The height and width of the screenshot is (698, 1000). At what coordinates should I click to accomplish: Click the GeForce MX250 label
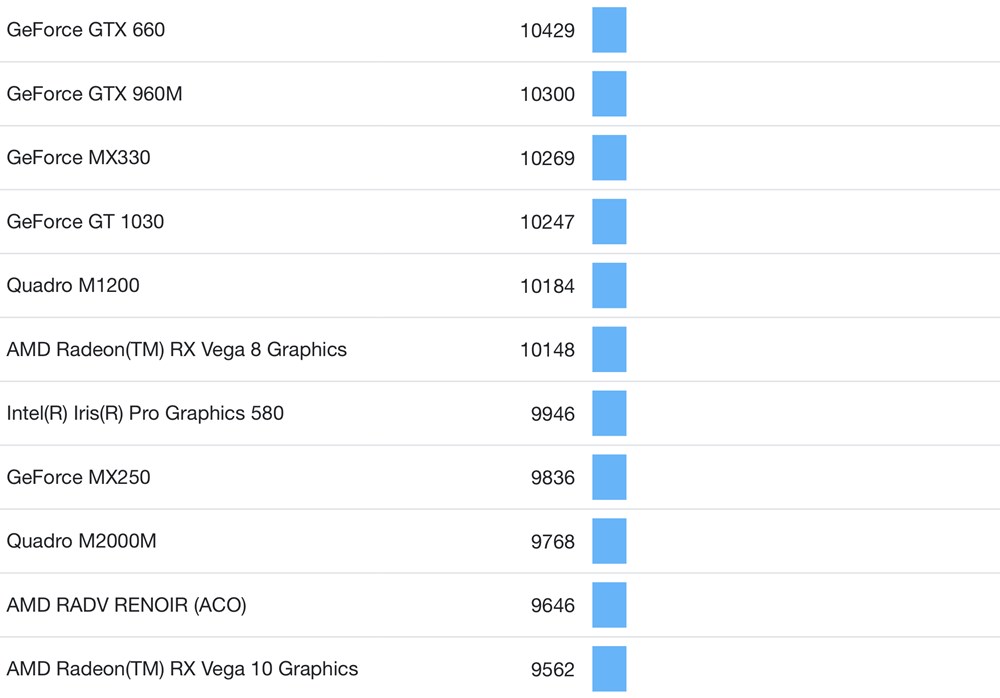[79, 477]
